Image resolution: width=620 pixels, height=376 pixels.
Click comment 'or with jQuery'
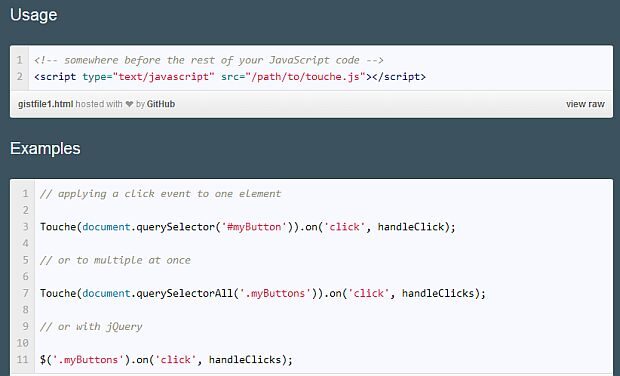pyautogui.click(x=91, y=327)
